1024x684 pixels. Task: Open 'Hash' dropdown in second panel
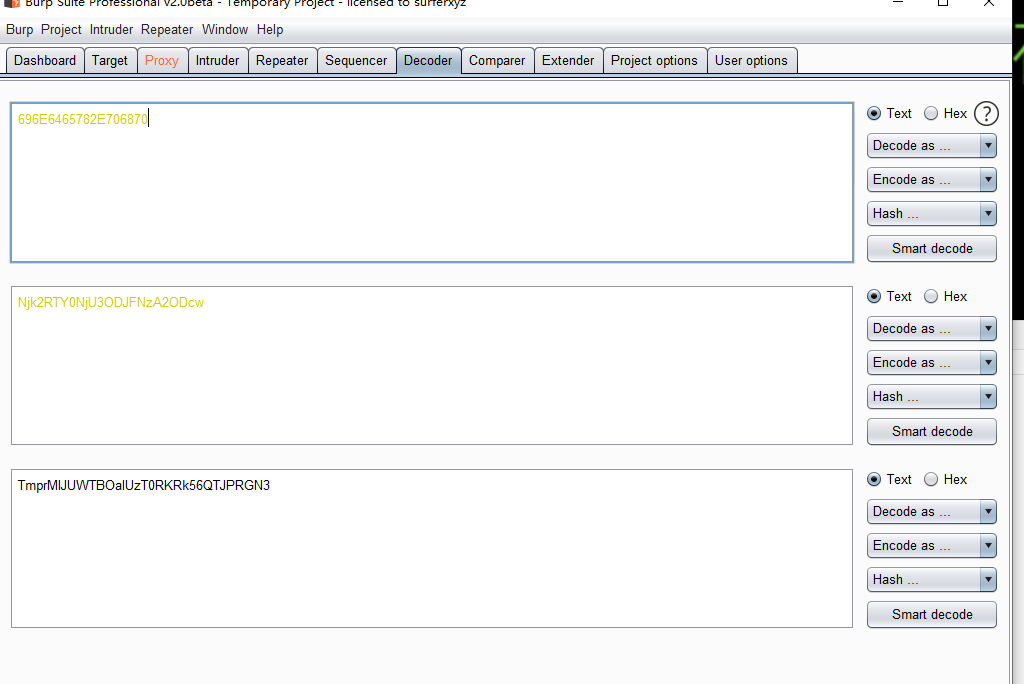931,397
